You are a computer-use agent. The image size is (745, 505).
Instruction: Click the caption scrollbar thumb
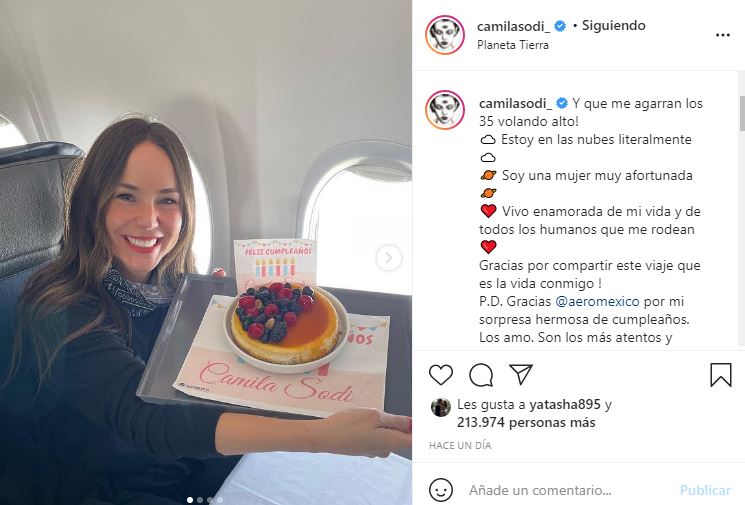[x=742, y=113]
